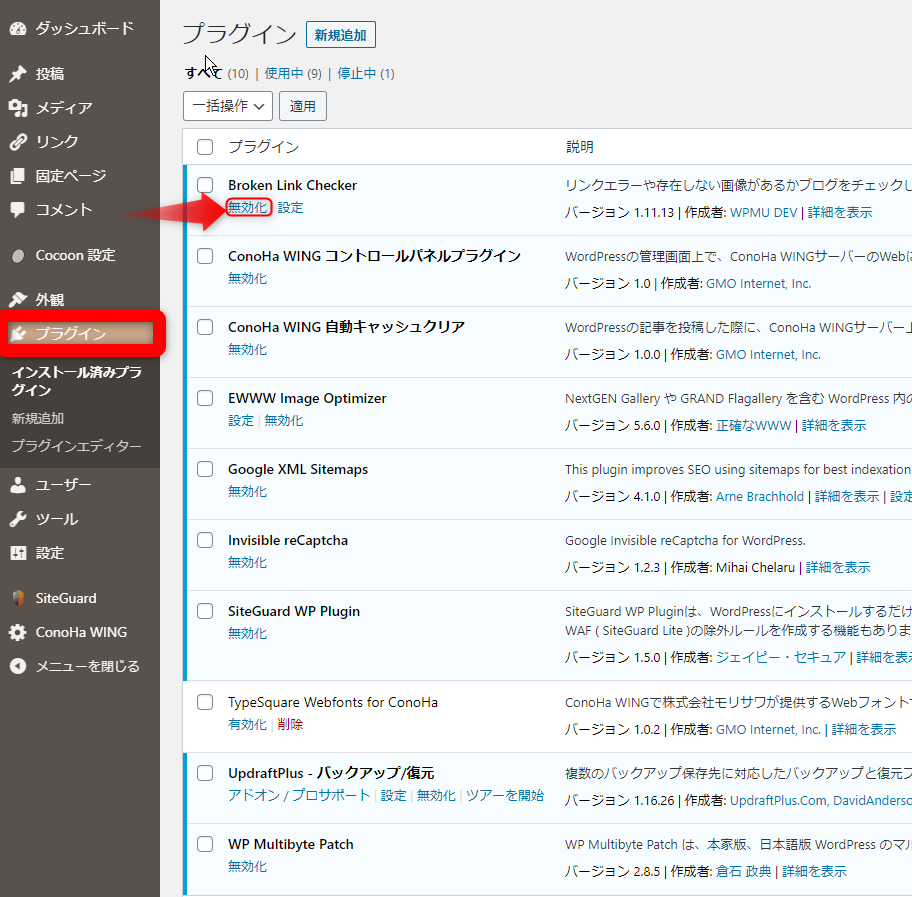The height and width of the screenshot is (897, 912).
Task: Deactivate ConoHa WING コントロールパネルプラグイン
Action: click(248, 279)
